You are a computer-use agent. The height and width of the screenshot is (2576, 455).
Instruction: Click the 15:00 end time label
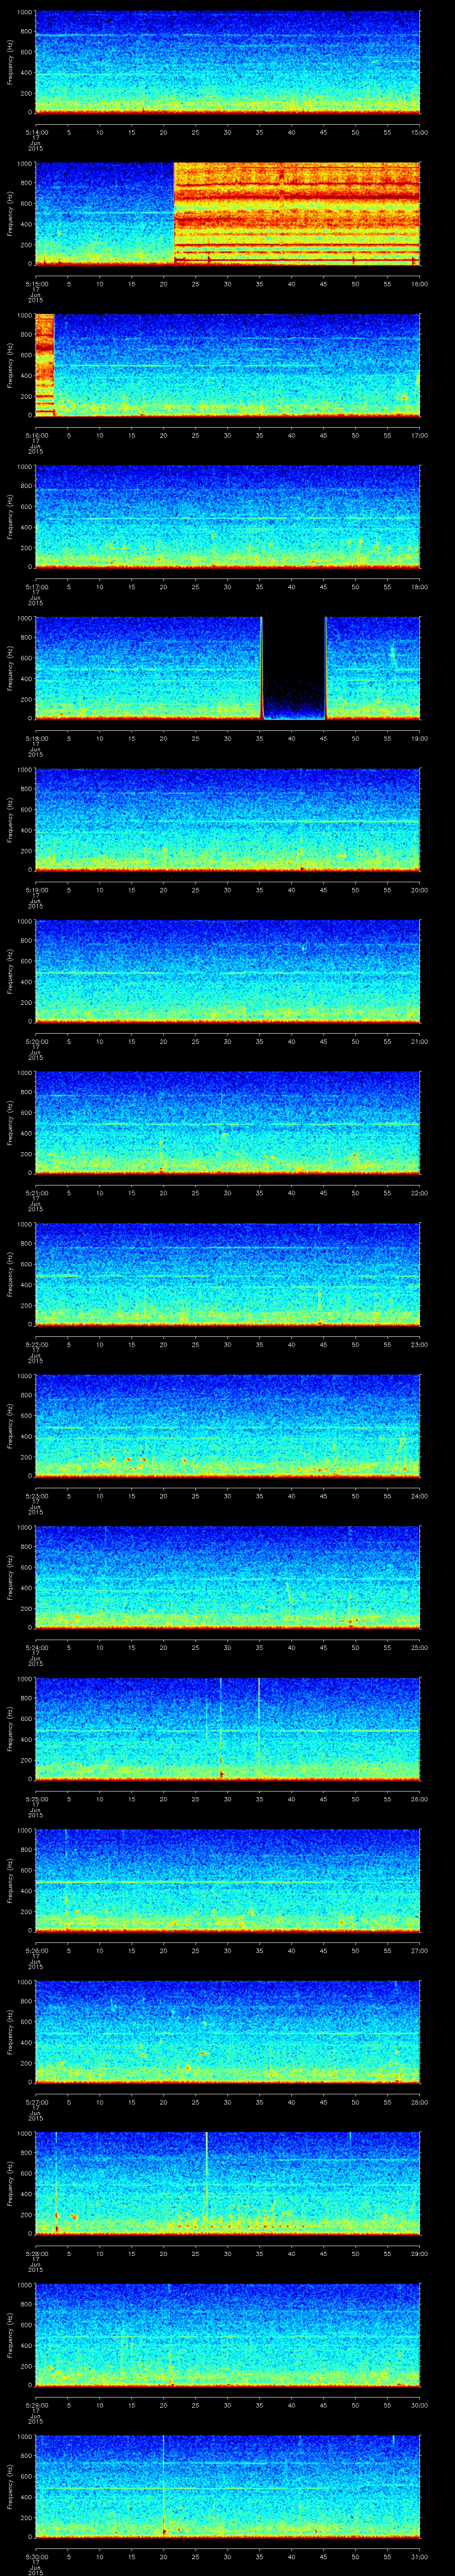click(419, 132)
